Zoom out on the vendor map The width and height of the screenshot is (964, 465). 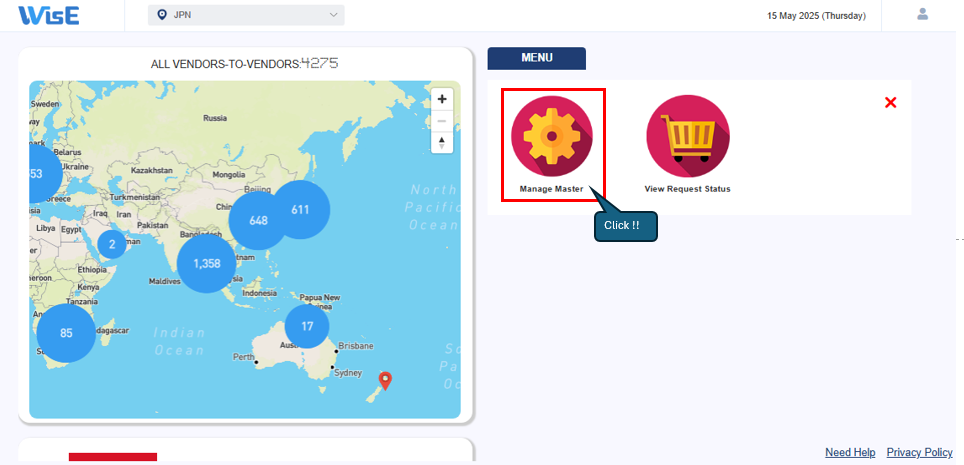point(442,121)
